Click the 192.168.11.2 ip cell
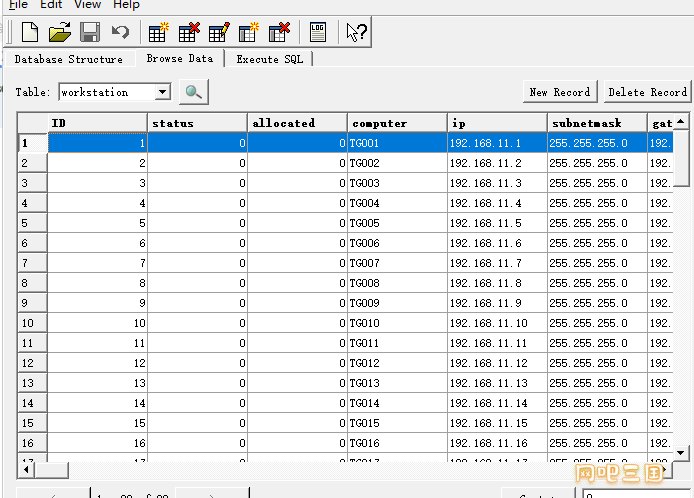Screen dimensions: 694x498 pos(497,163)
